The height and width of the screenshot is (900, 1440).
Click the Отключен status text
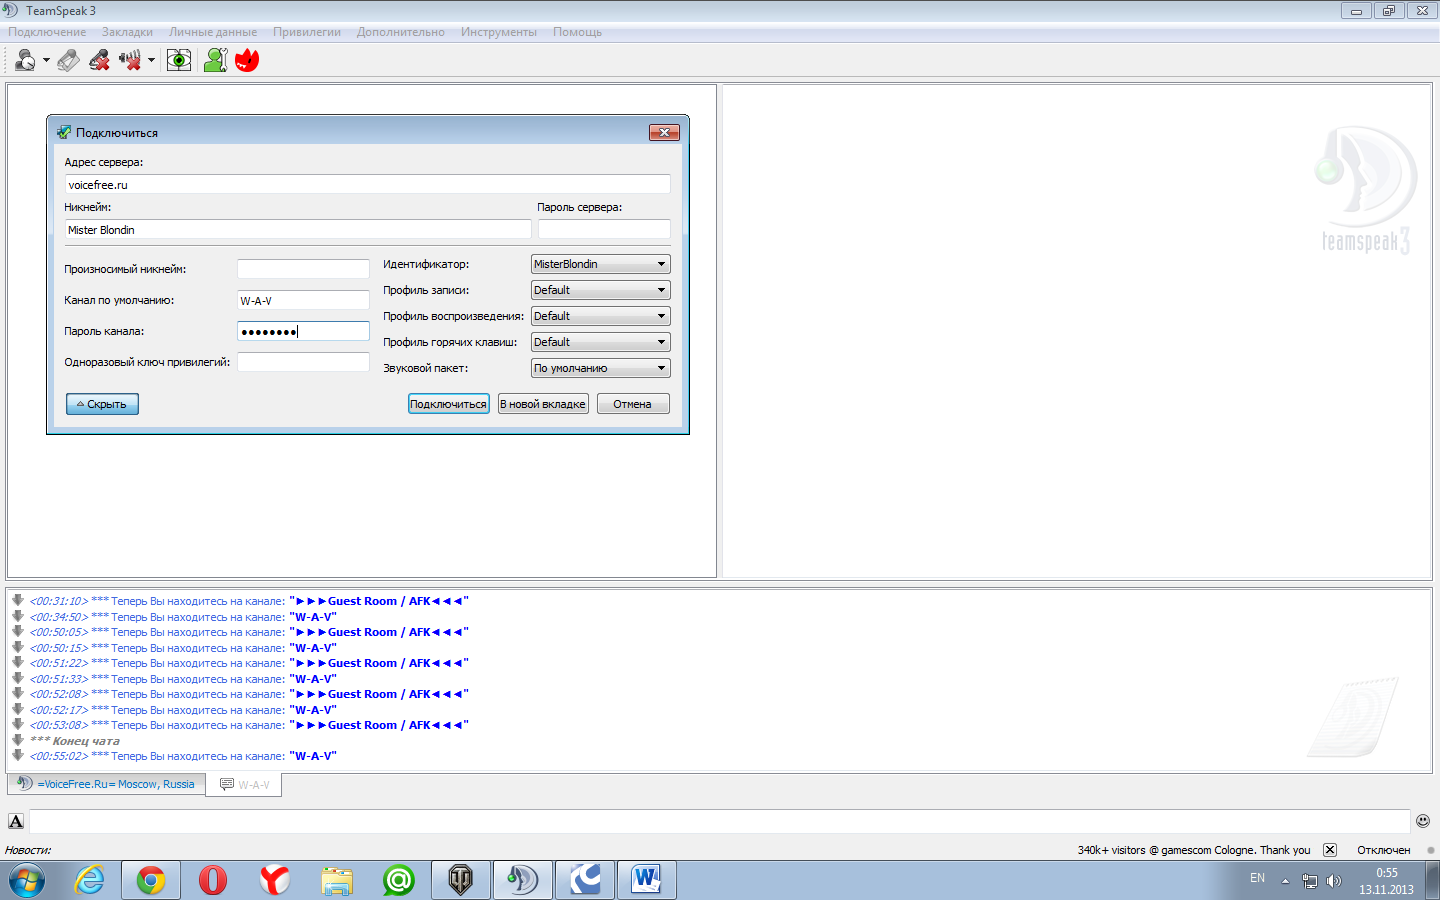click(x=1384, y=850)
